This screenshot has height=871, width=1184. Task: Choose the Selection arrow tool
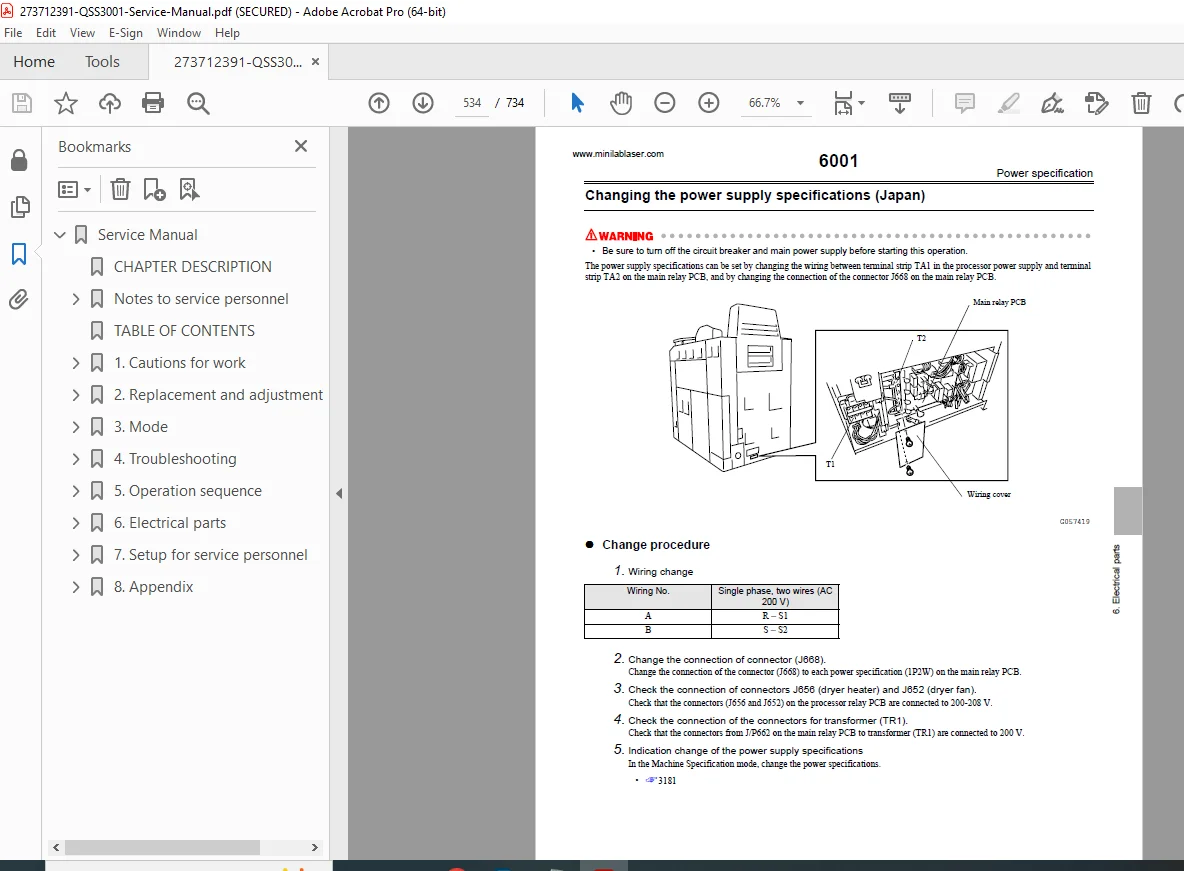point(577,103)
